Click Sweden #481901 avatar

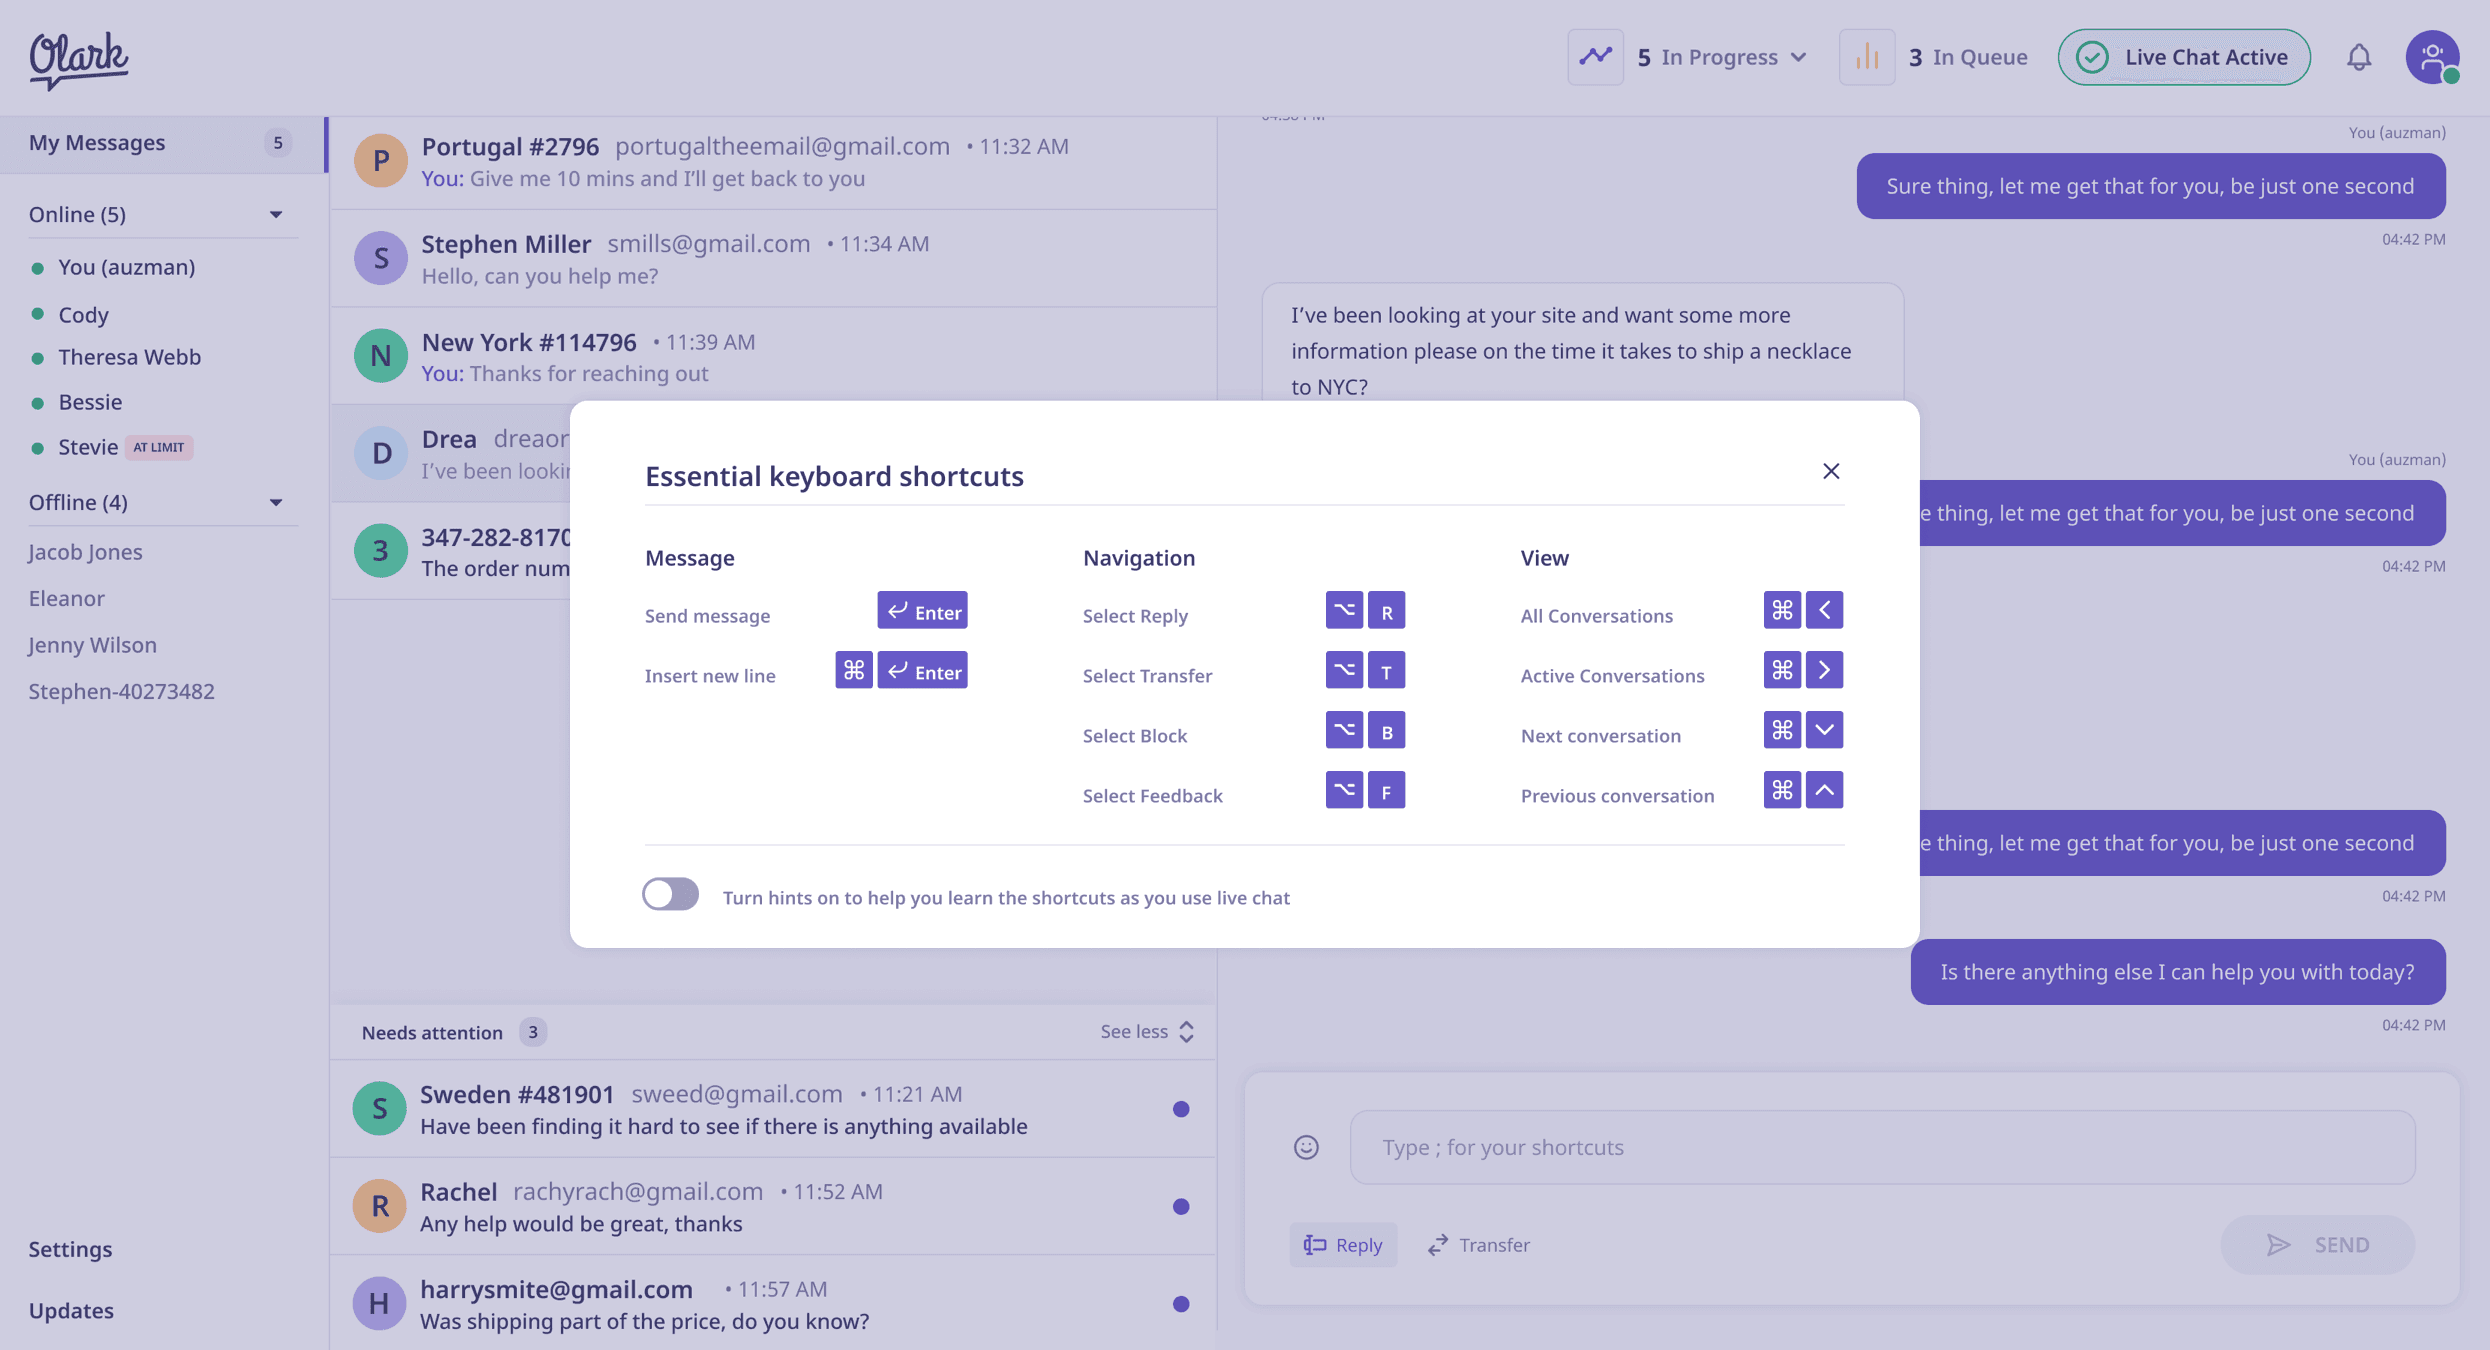(380, 1108)
